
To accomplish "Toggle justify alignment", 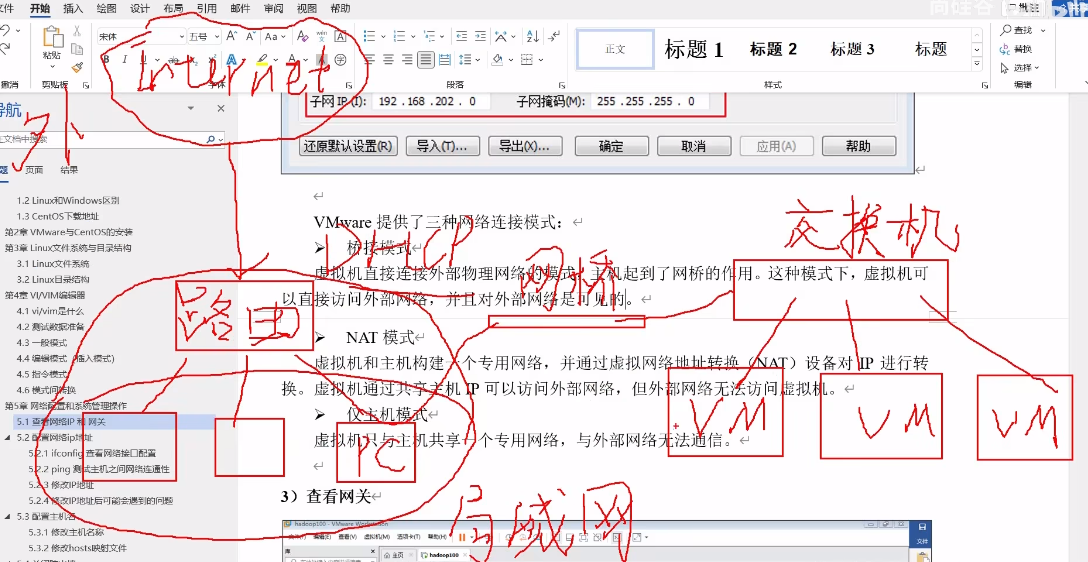I will tap(426, 60).
